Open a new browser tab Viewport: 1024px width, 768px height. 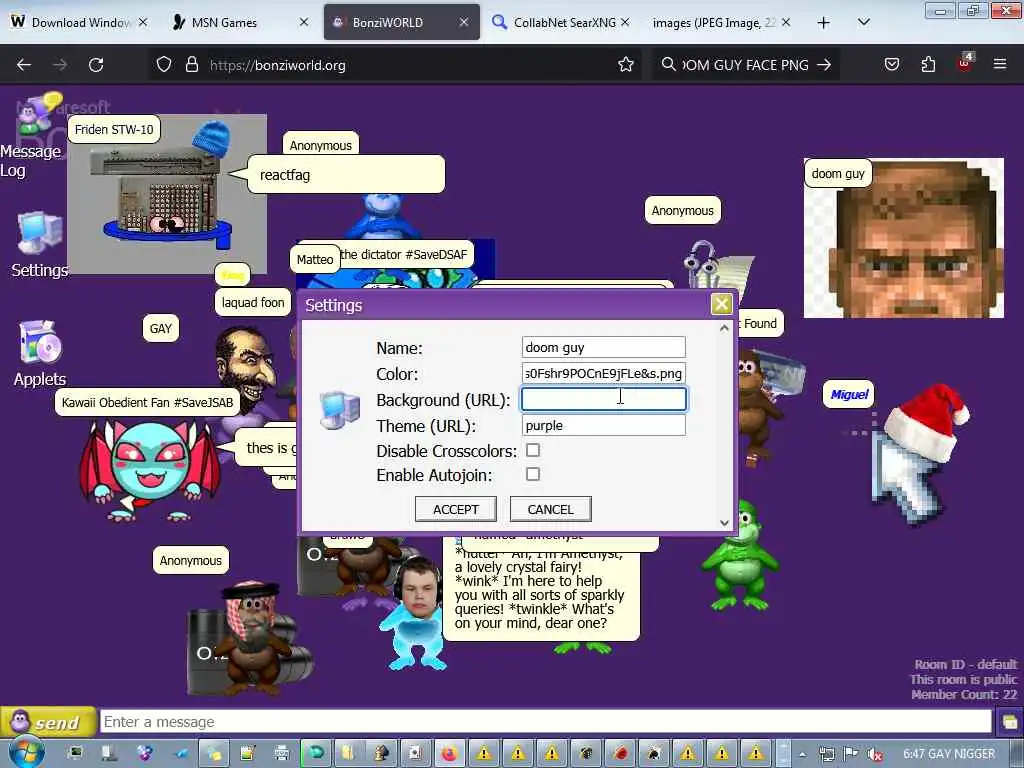pos(824,23)
